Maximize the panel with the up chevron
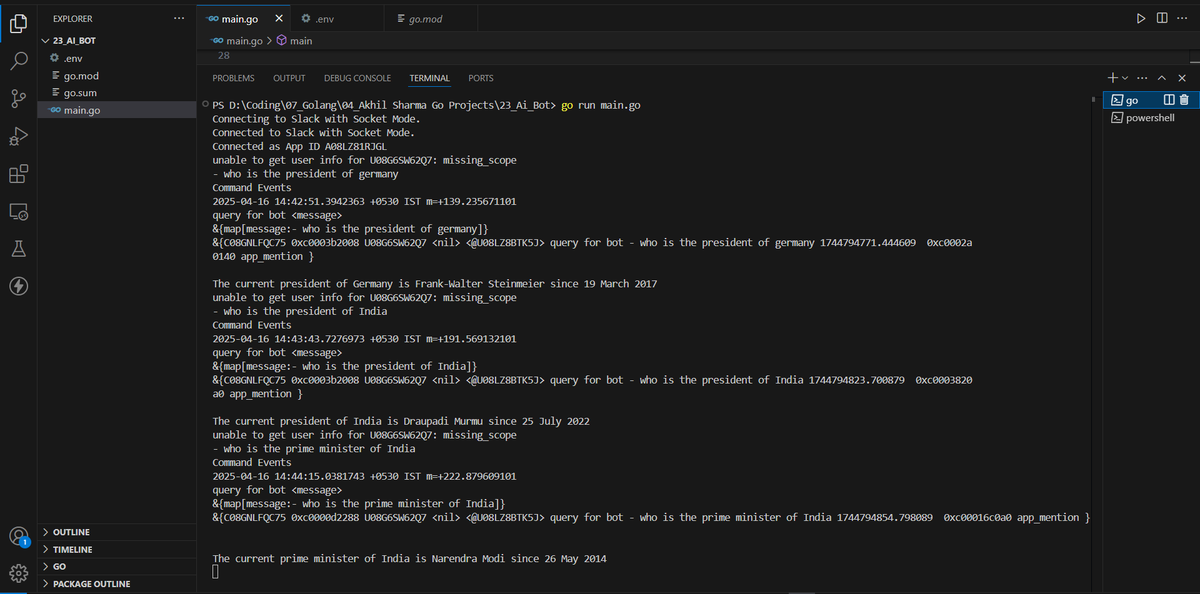Screen dimensions: 1200x594 point(1162,78)
